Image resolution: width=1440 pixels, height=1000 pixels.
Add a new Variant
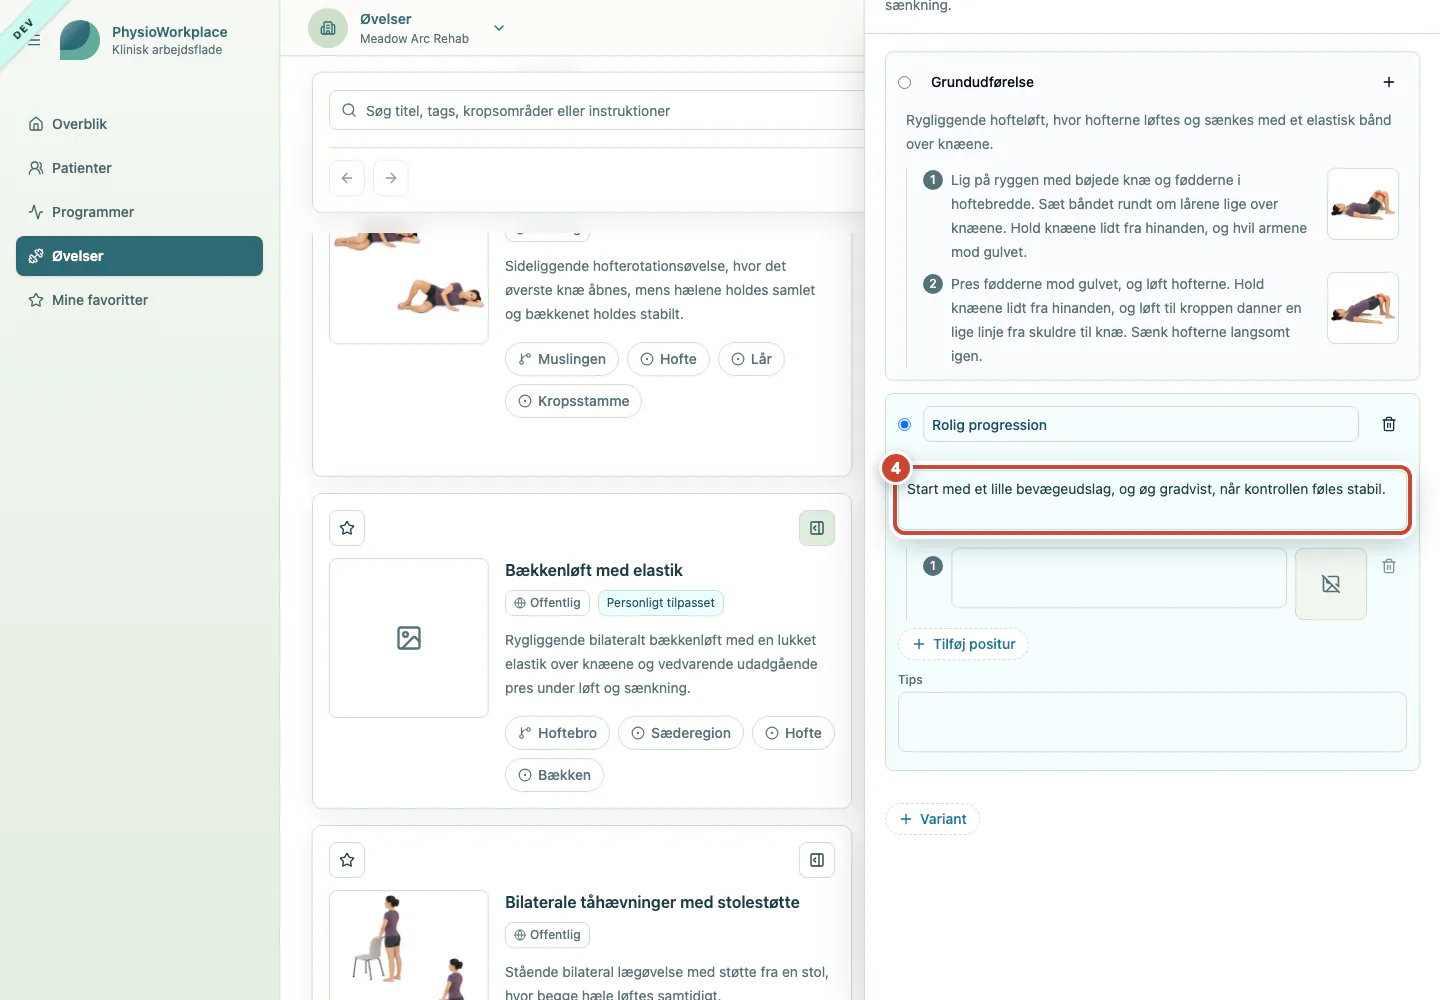(x=932, y=819)
